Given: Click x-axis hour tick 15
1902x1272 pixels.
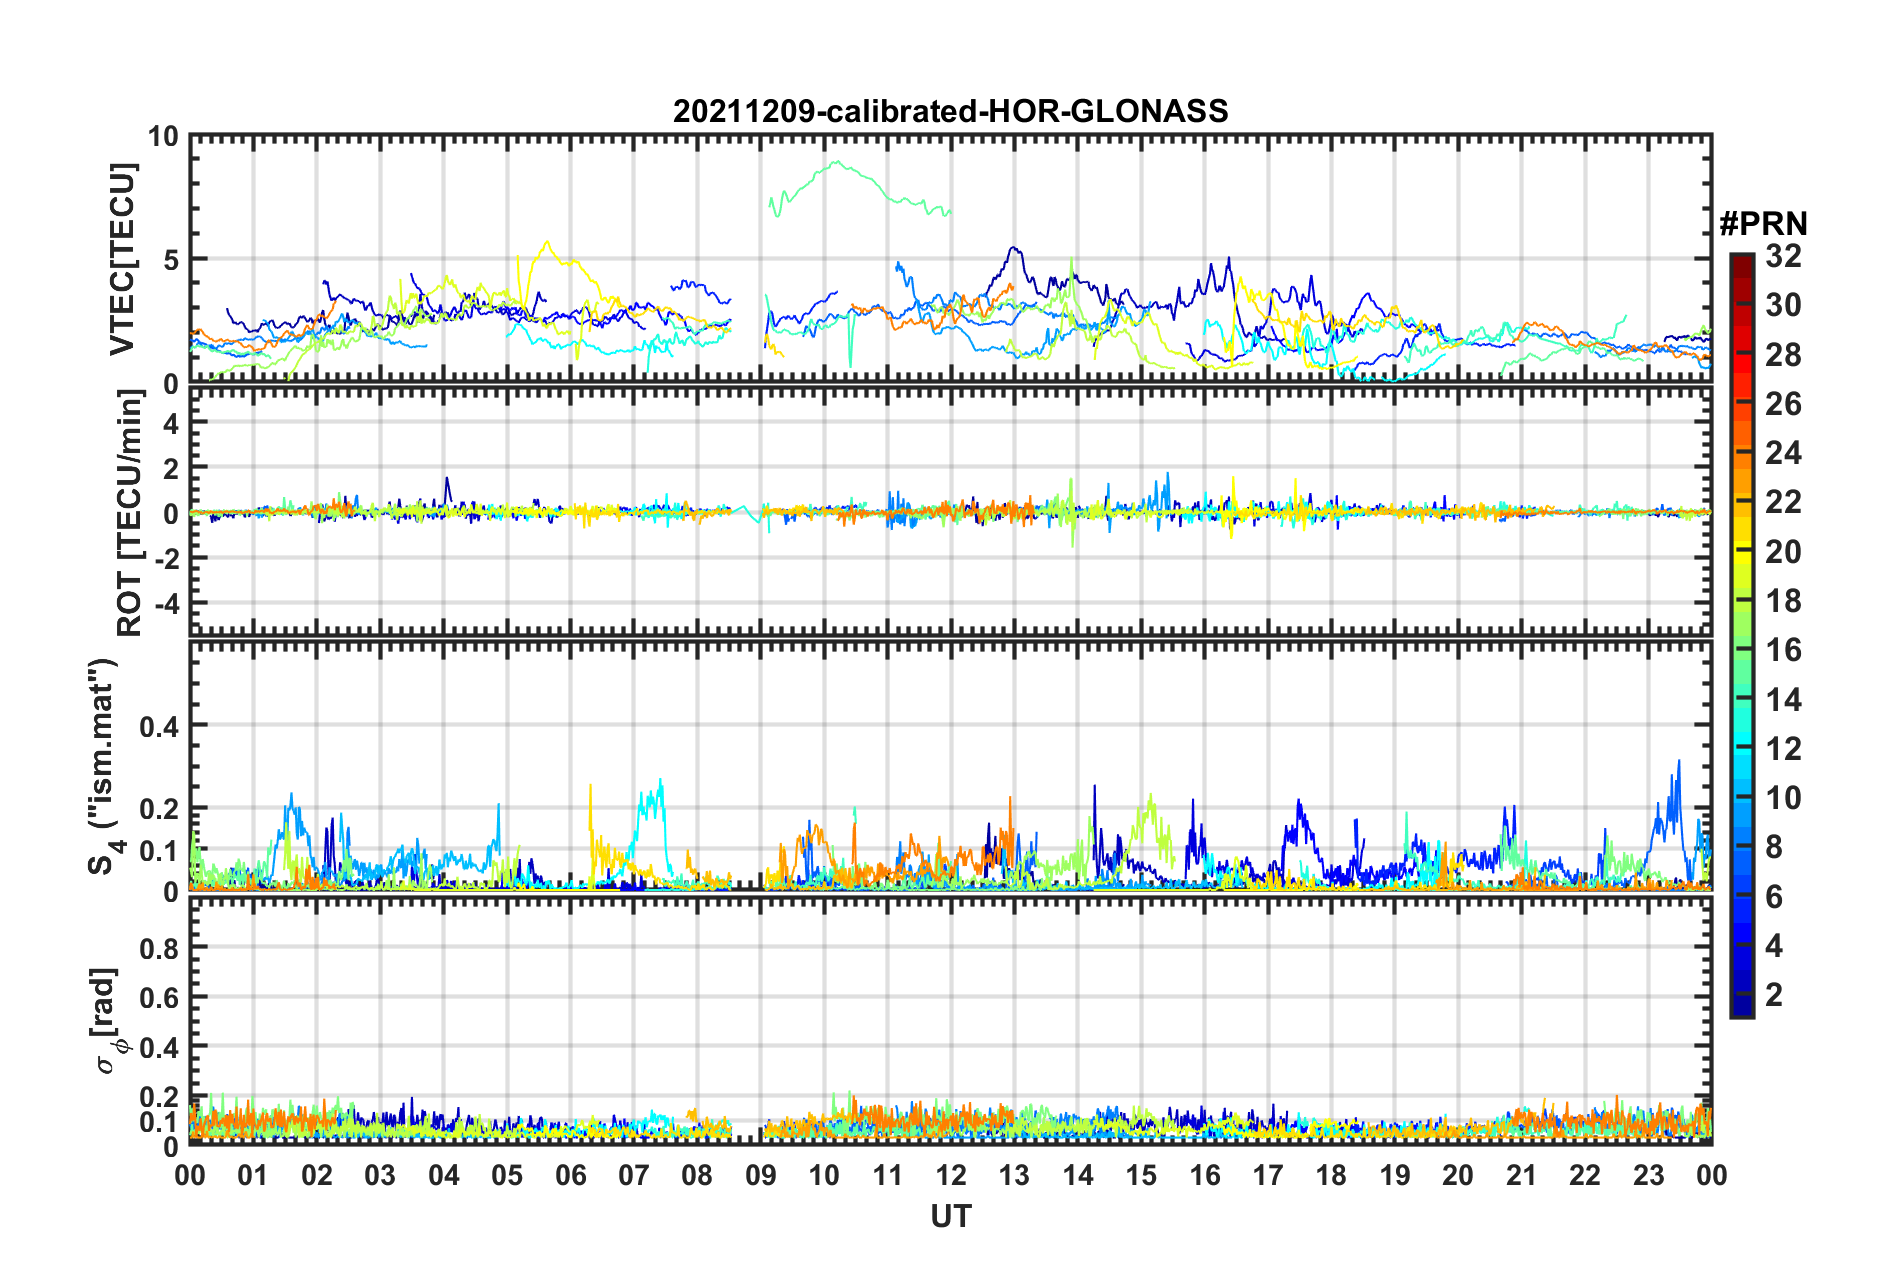Looking at the screenshot, I should click(x=1141, y=1175).
